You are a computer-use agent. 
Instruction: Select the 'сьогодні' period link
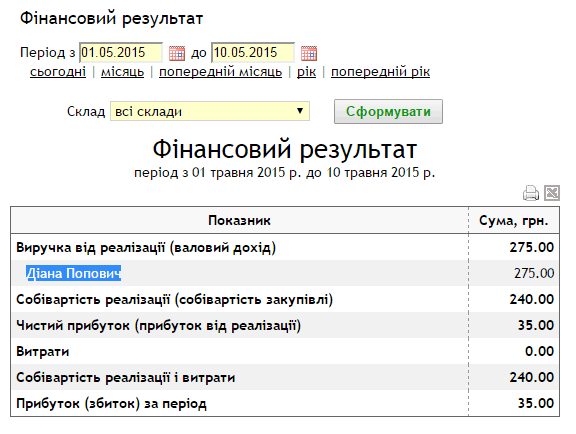pos(58,72)
